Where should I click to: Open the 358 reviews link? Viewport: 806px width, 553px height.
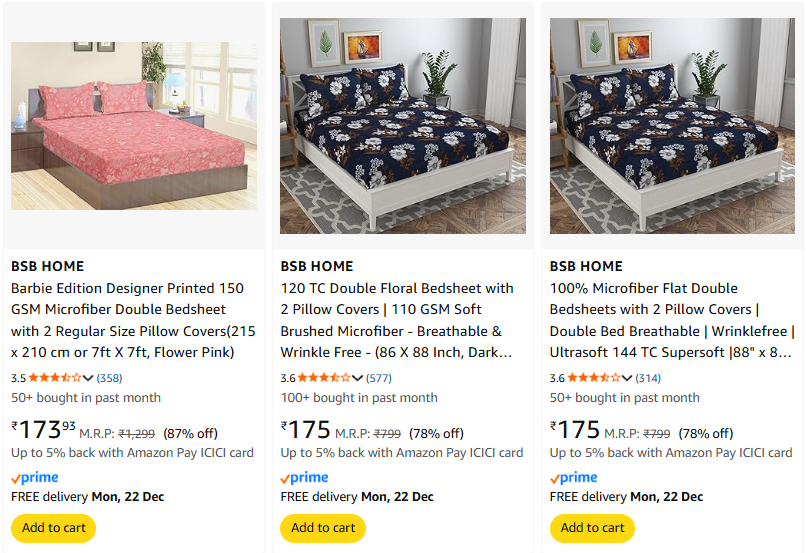[109, 378]
